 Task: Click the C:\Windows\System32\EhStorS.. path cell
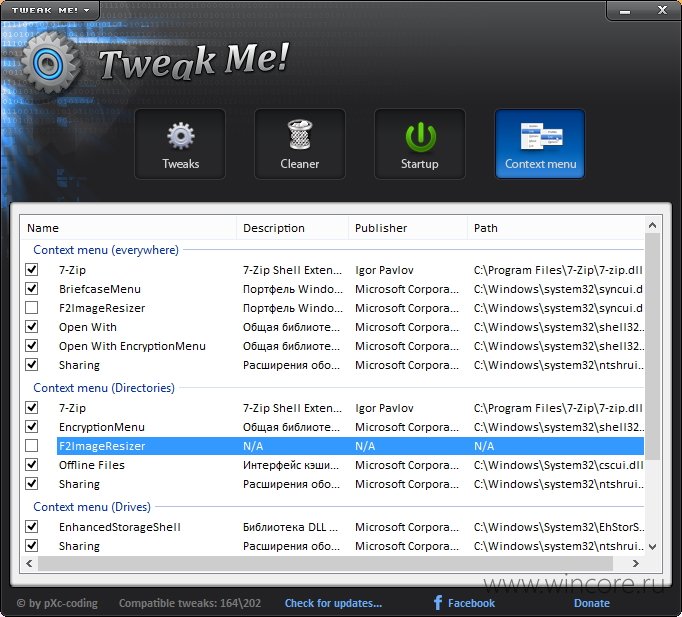click(559, 527)
